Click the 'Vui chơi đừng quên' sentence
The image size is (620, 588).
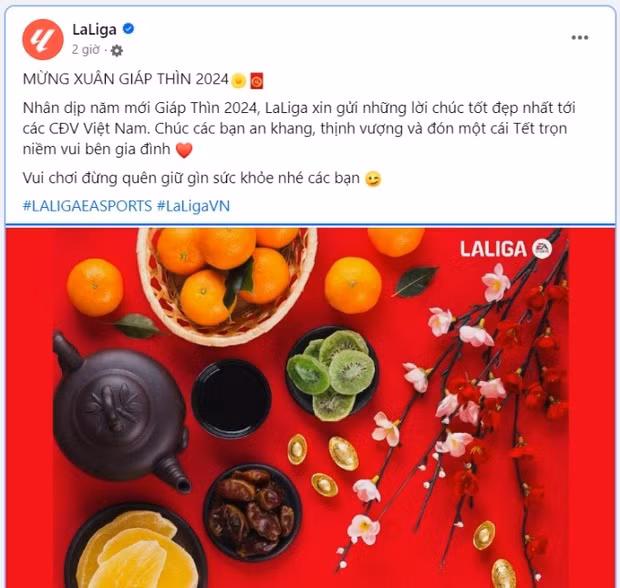[x=191, y=178]
